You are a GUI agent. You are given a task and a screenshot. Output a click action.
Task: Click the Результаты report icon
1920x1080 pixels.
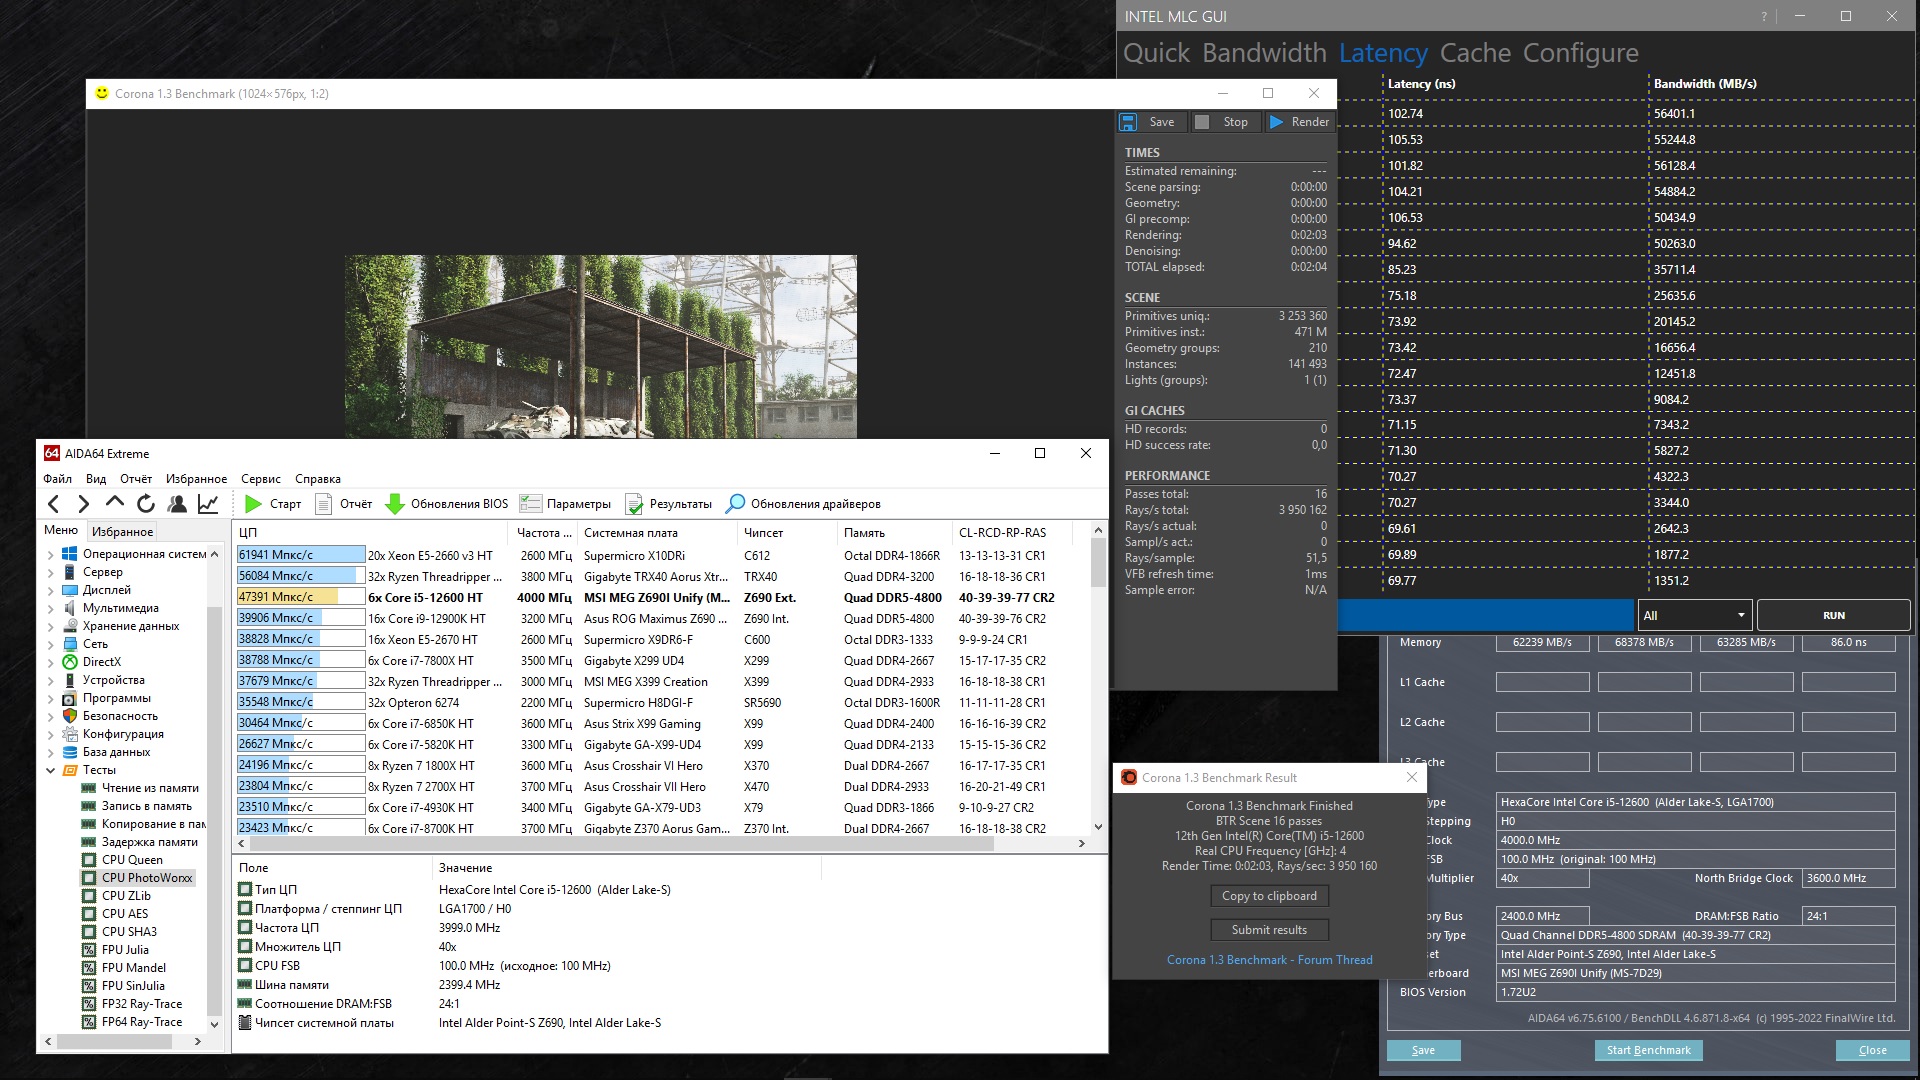click(x=634, y=504)
